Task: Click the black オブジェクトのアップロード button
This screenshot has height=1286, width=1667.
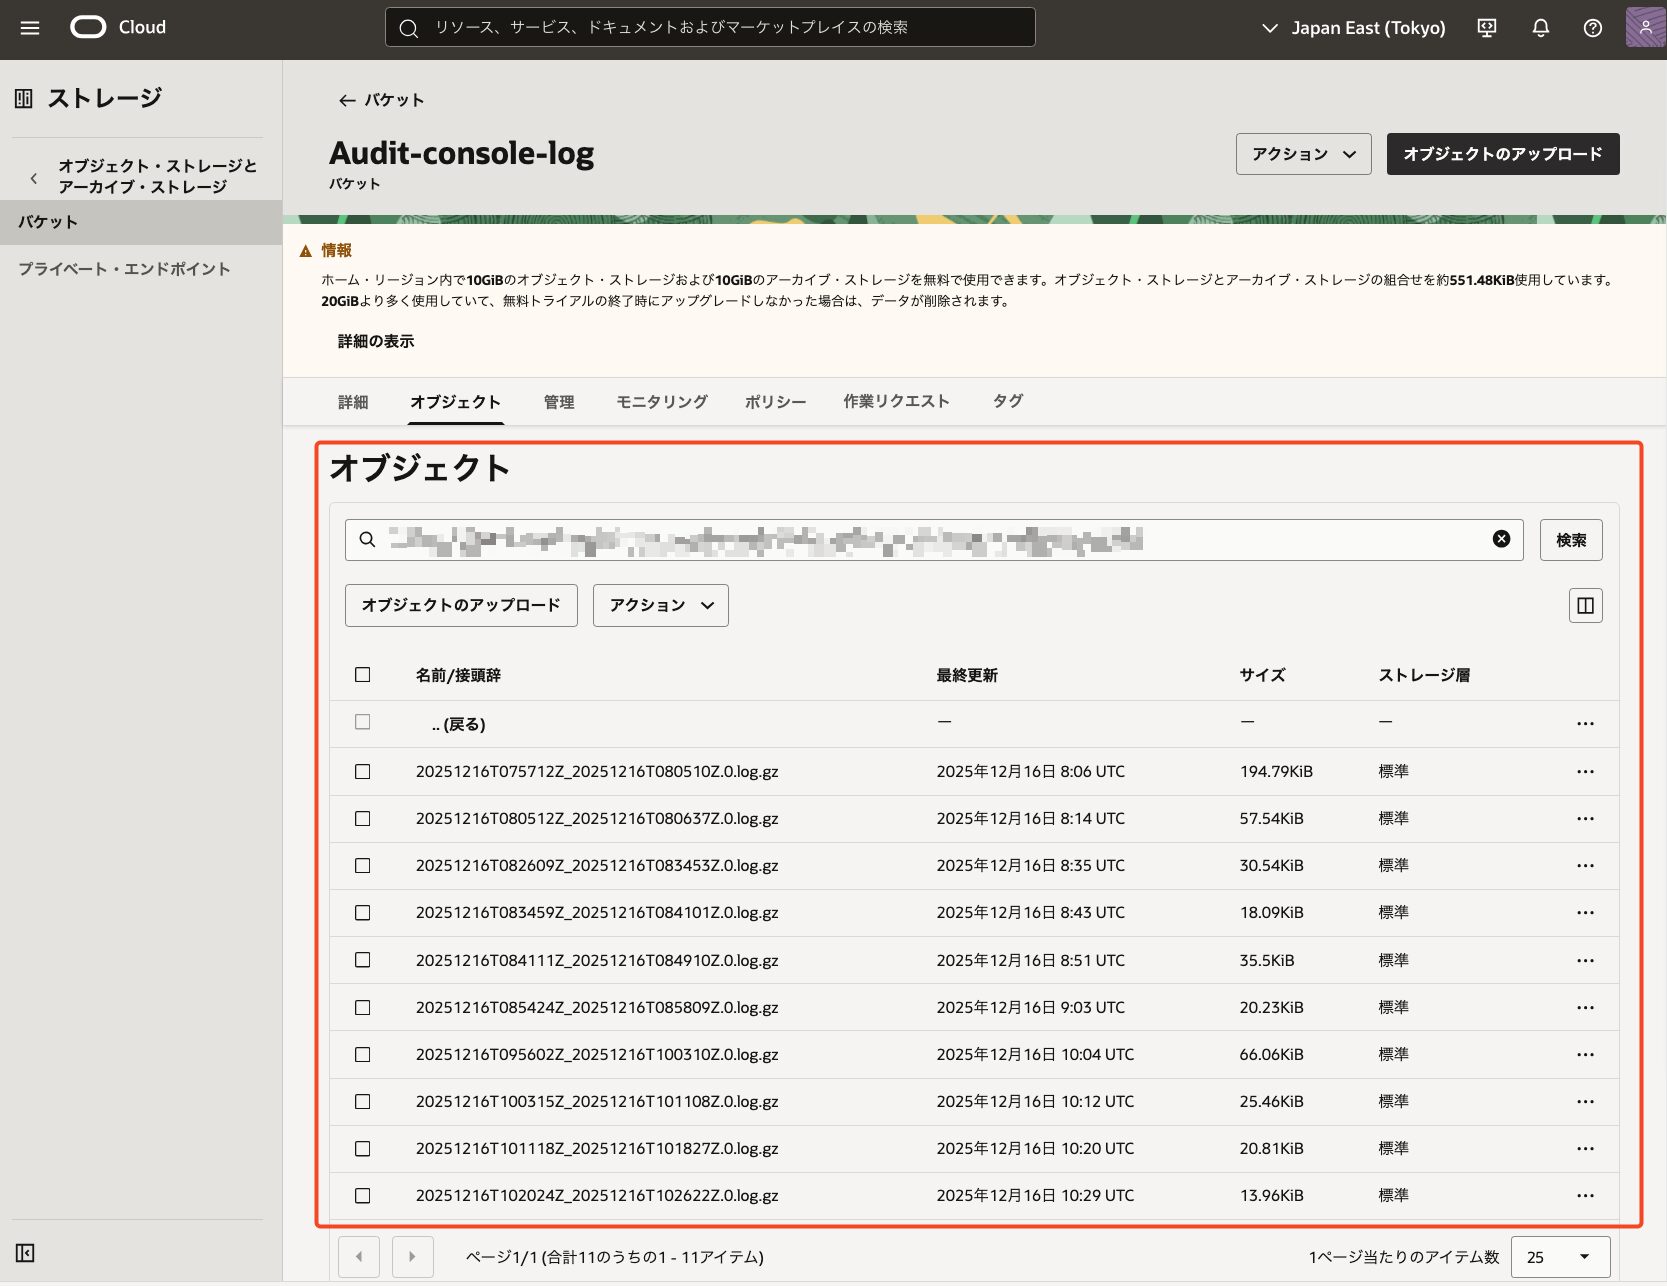Action: coord(1502,154)
